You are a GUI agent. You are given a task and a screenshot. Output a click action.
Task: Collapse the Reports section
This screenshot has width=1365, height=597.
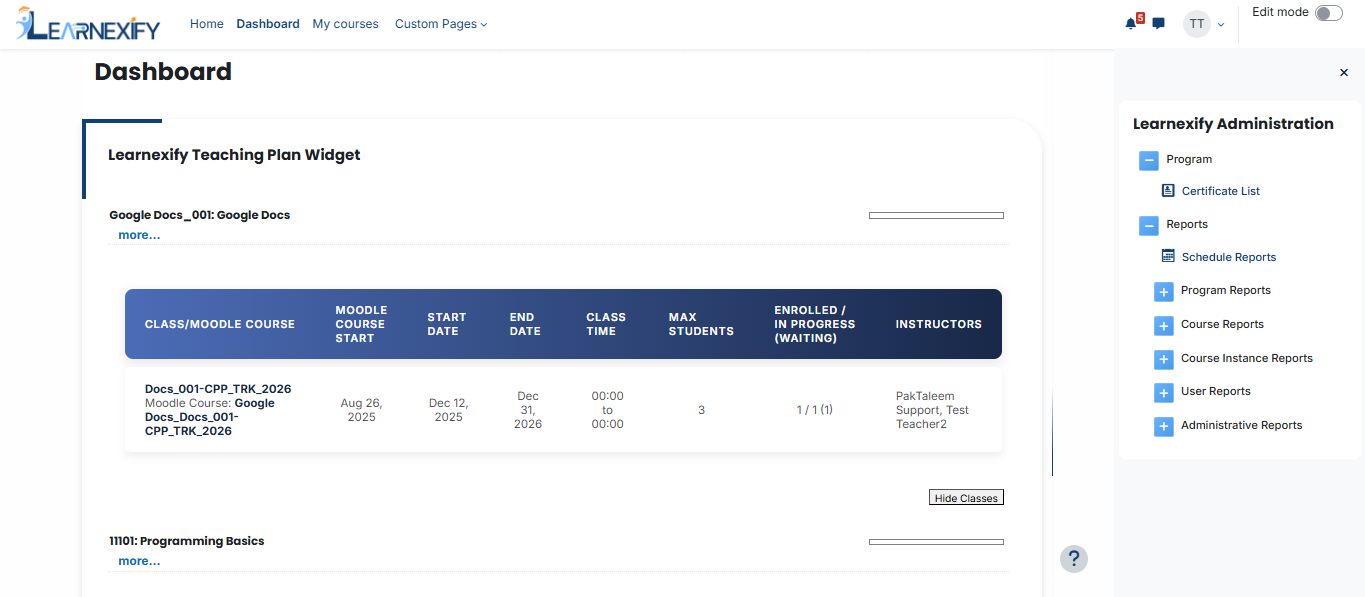coord(1149,225)
